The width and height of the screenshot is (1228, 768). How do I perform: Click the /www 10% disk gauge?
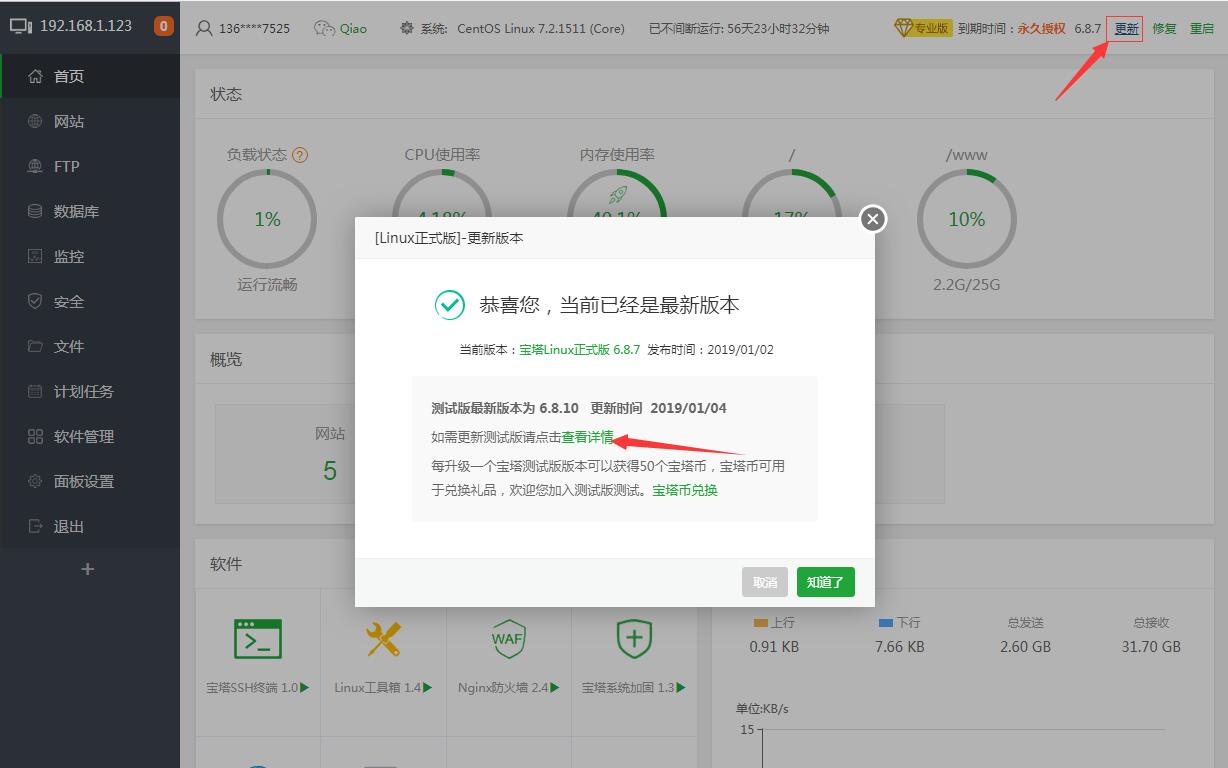(967, 219)
